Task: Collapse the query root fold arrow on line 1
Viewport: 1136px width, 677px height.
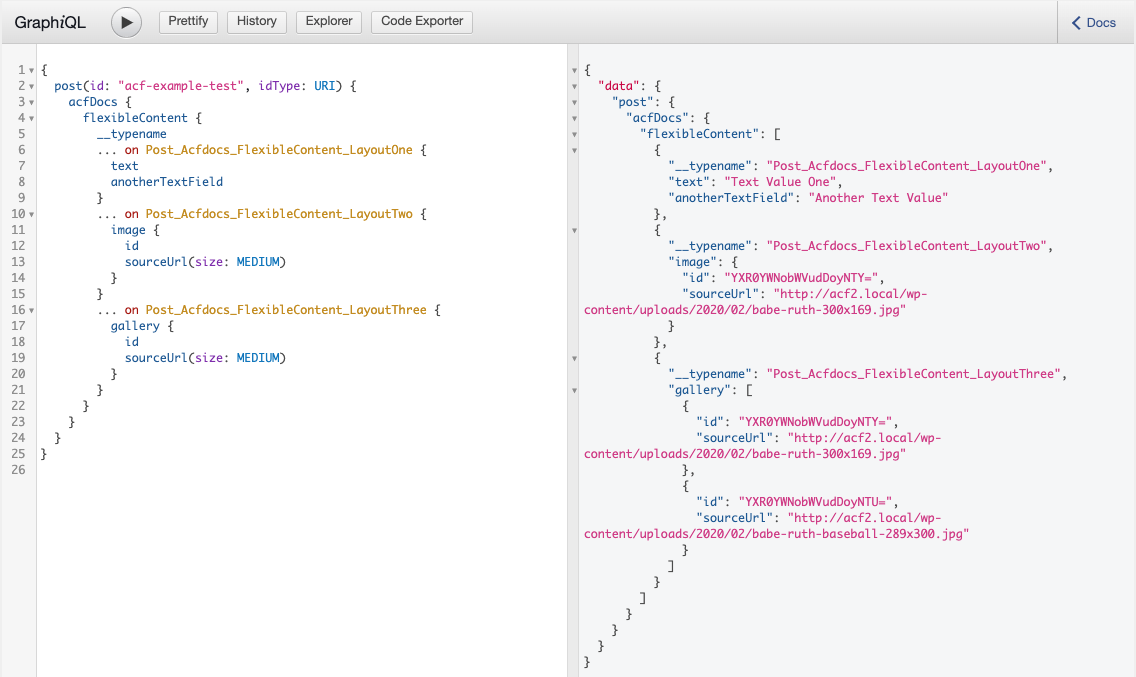Action: (x=31, y=70)
